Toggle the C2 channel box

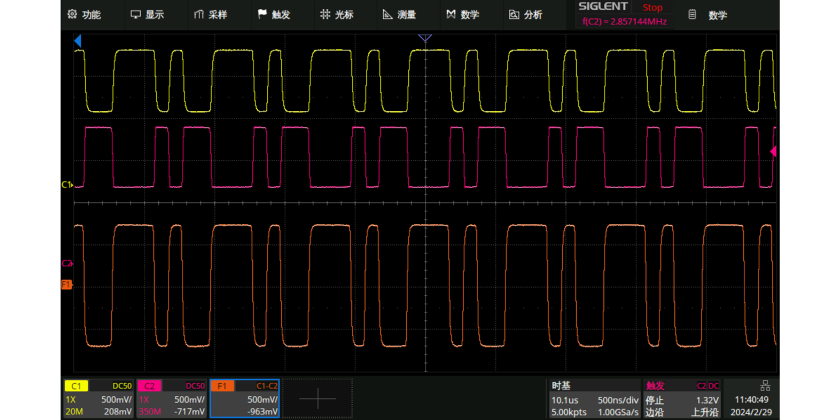tap(172, 398)
